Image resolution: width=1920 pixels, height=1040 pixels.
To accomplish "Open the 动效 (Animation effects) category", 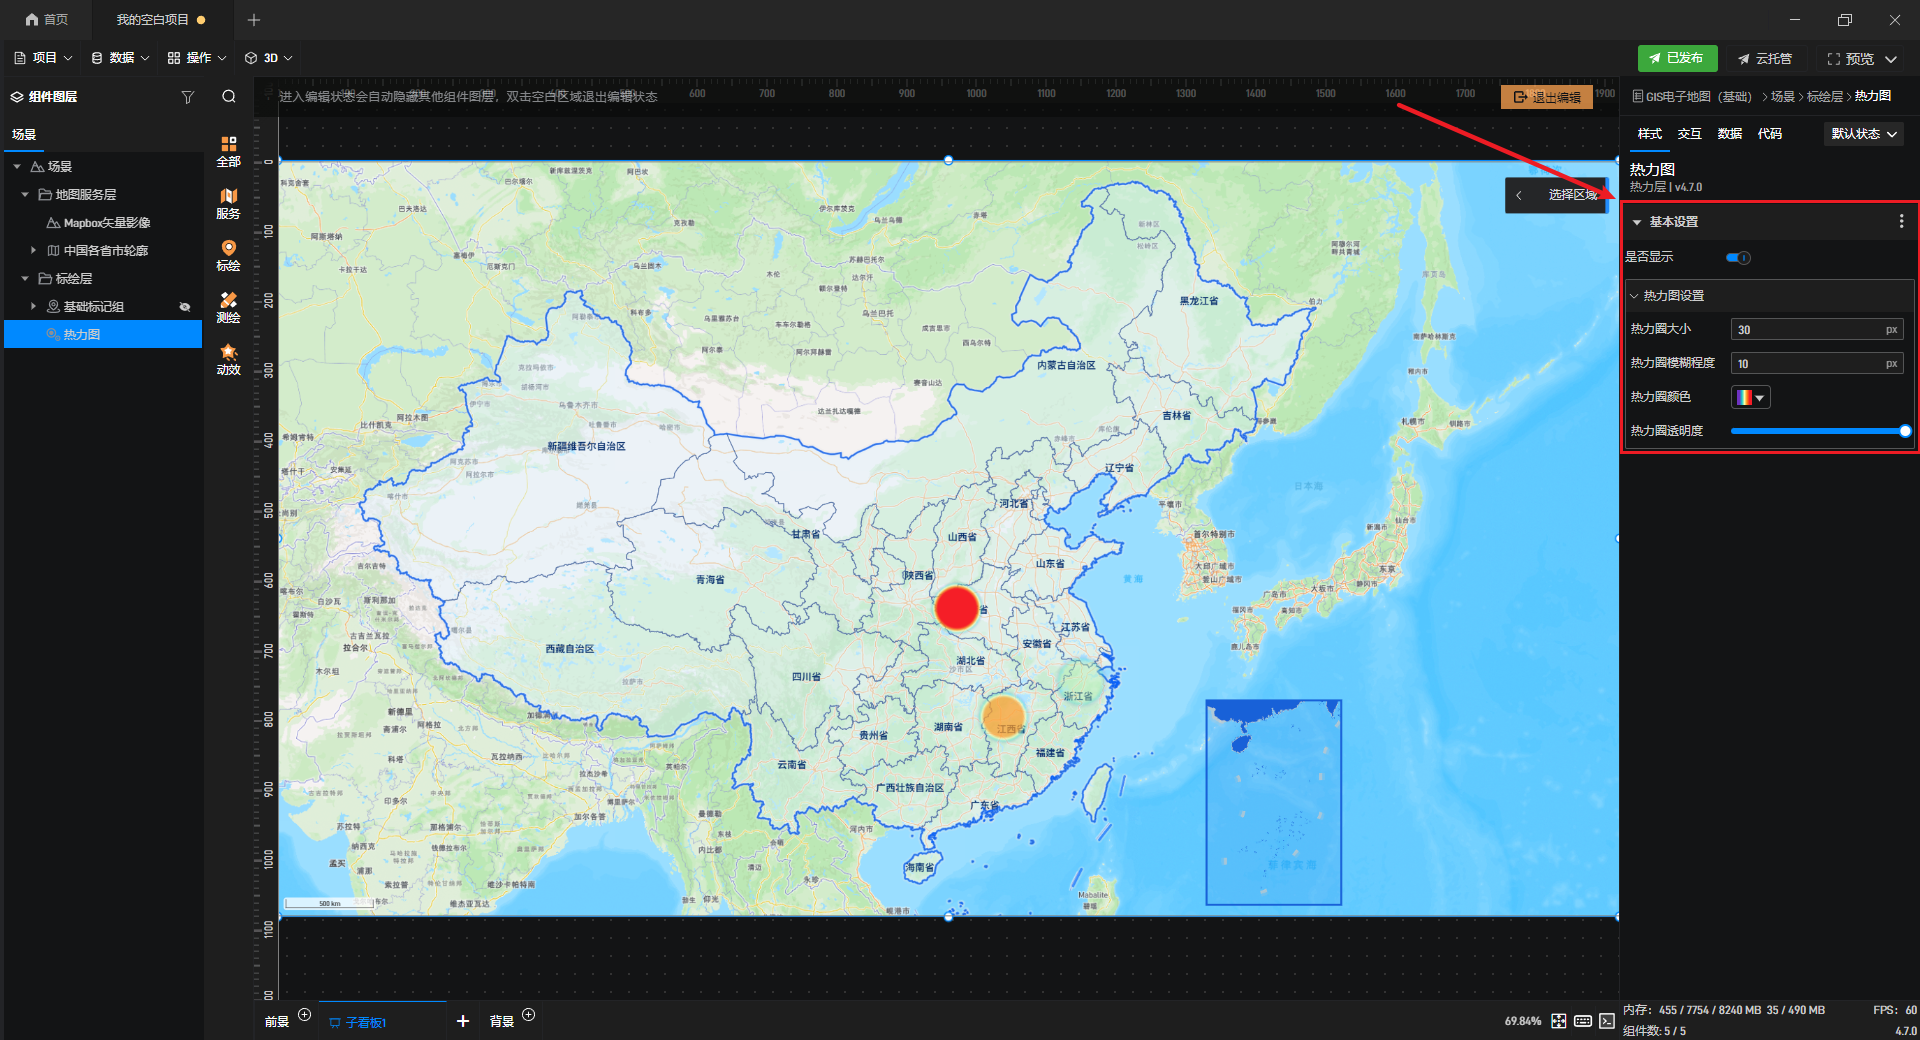I will 228,359.
